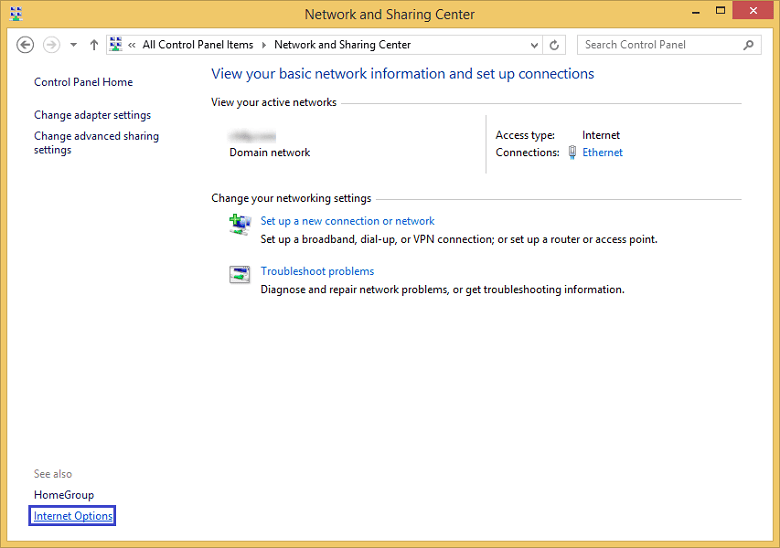780x548 pixels.
Task: Click the window icon in title bar
Action: tap(16, 13)
